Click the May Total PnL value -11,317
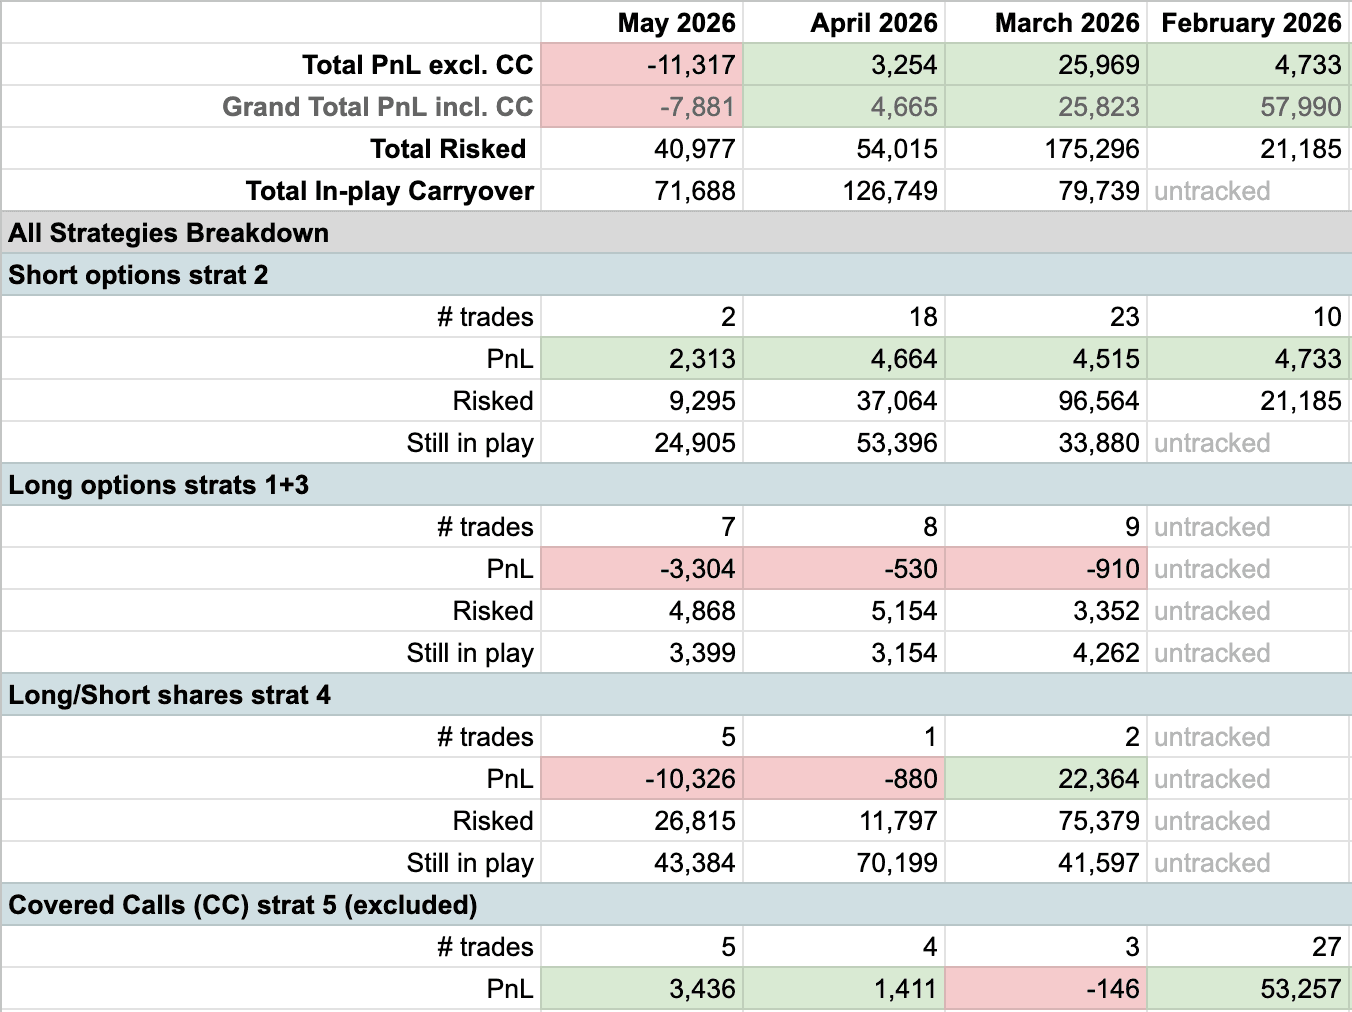Image resolution: width=1352 pixels, height=1012 pixels. pos(642,64)
